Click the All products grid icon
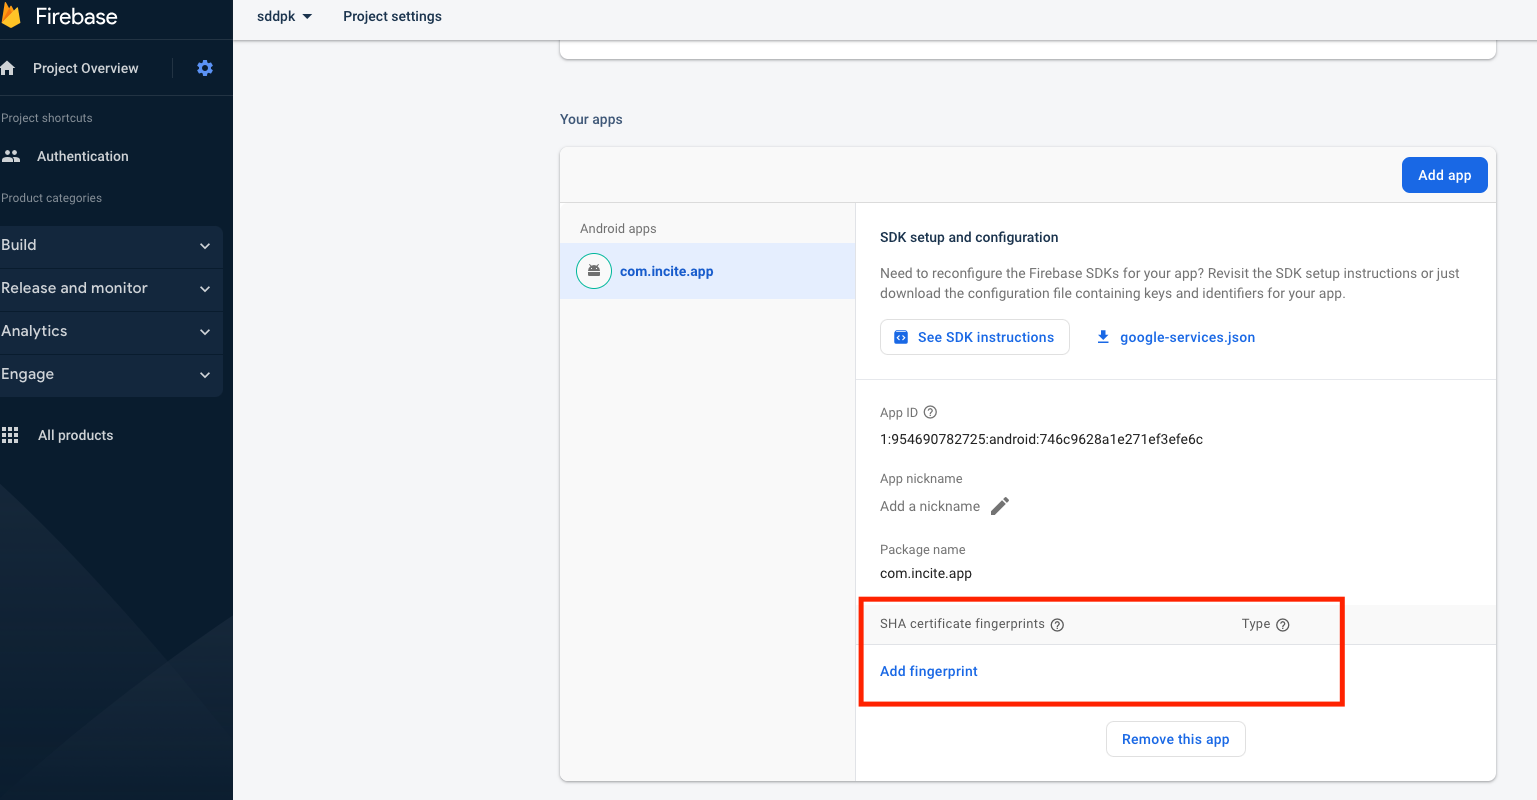This screenshot has height=800, width=1537. (11, 435)
